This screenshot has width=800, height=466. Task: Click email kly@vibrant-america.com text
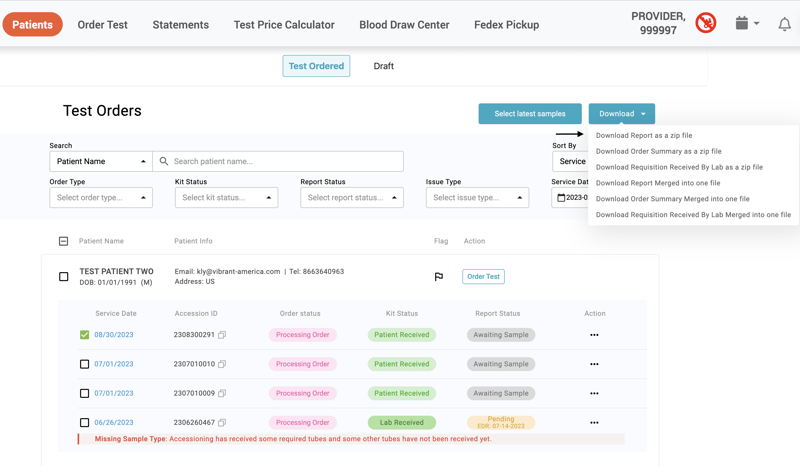(228, 272)
